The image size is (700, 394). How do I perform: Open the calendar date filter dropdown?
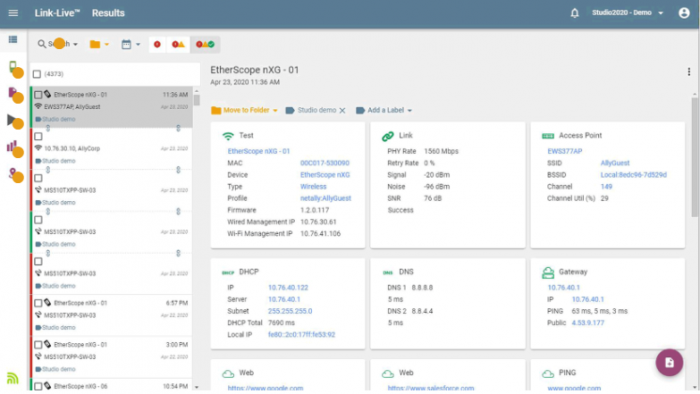pos(131,44)
